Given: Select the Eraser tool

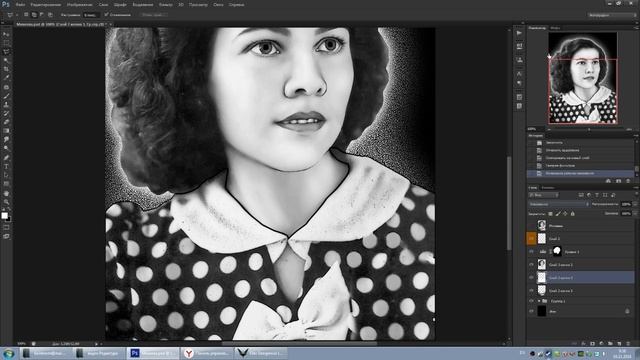Looking at the screenshot, I should click(6, 122).
